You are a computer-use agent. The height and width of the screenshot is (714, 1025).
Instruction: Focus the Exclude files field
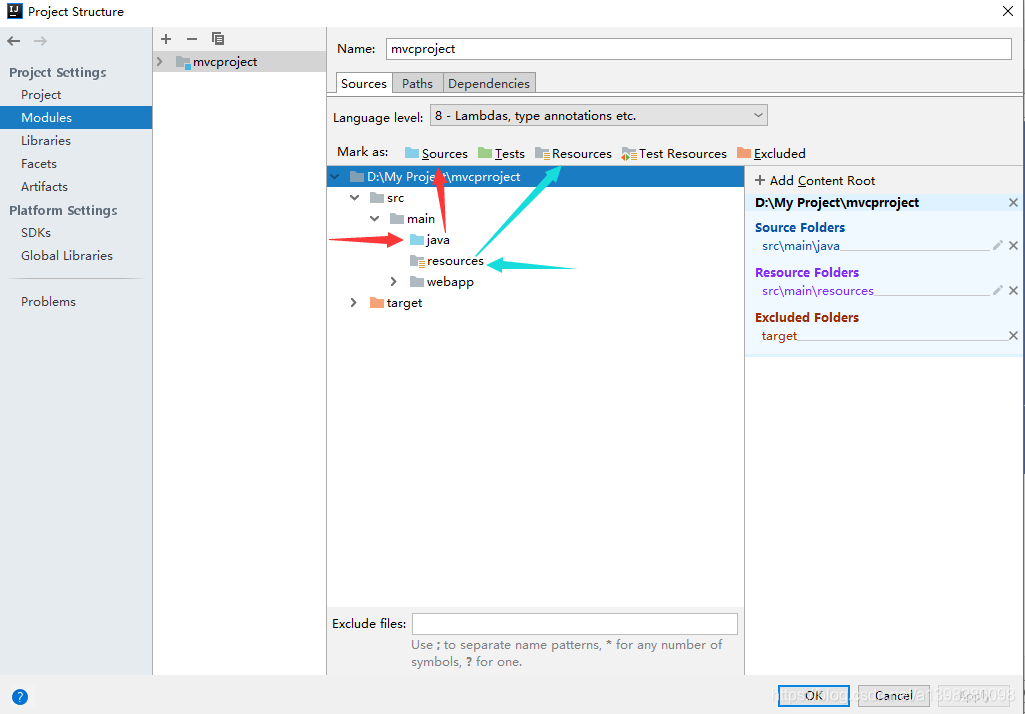point(575,624)
